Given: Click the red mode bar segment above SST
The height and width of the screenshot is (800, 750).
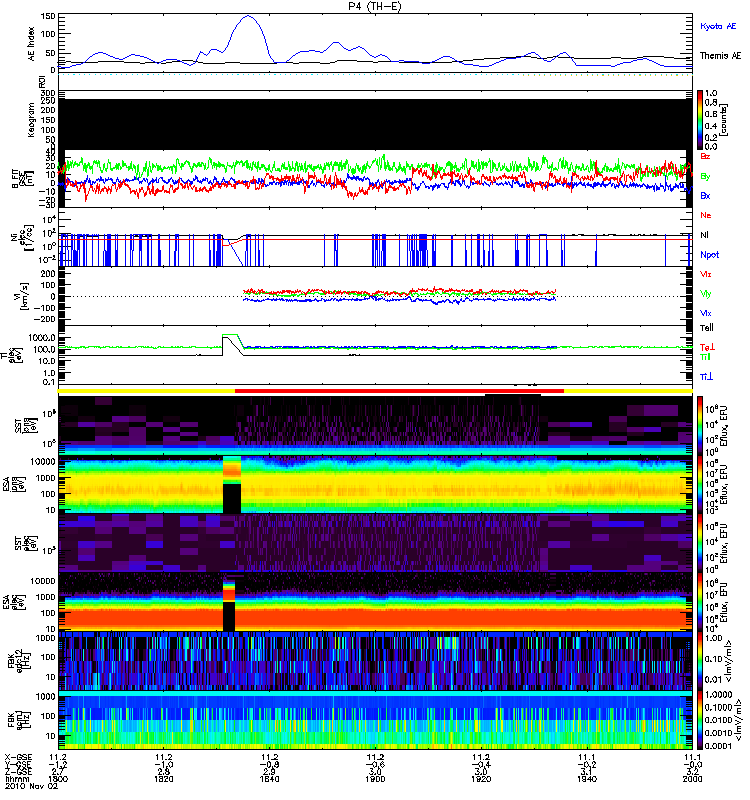Looking at the screenshot, I should pyautogui.click(x=399, y=391).
